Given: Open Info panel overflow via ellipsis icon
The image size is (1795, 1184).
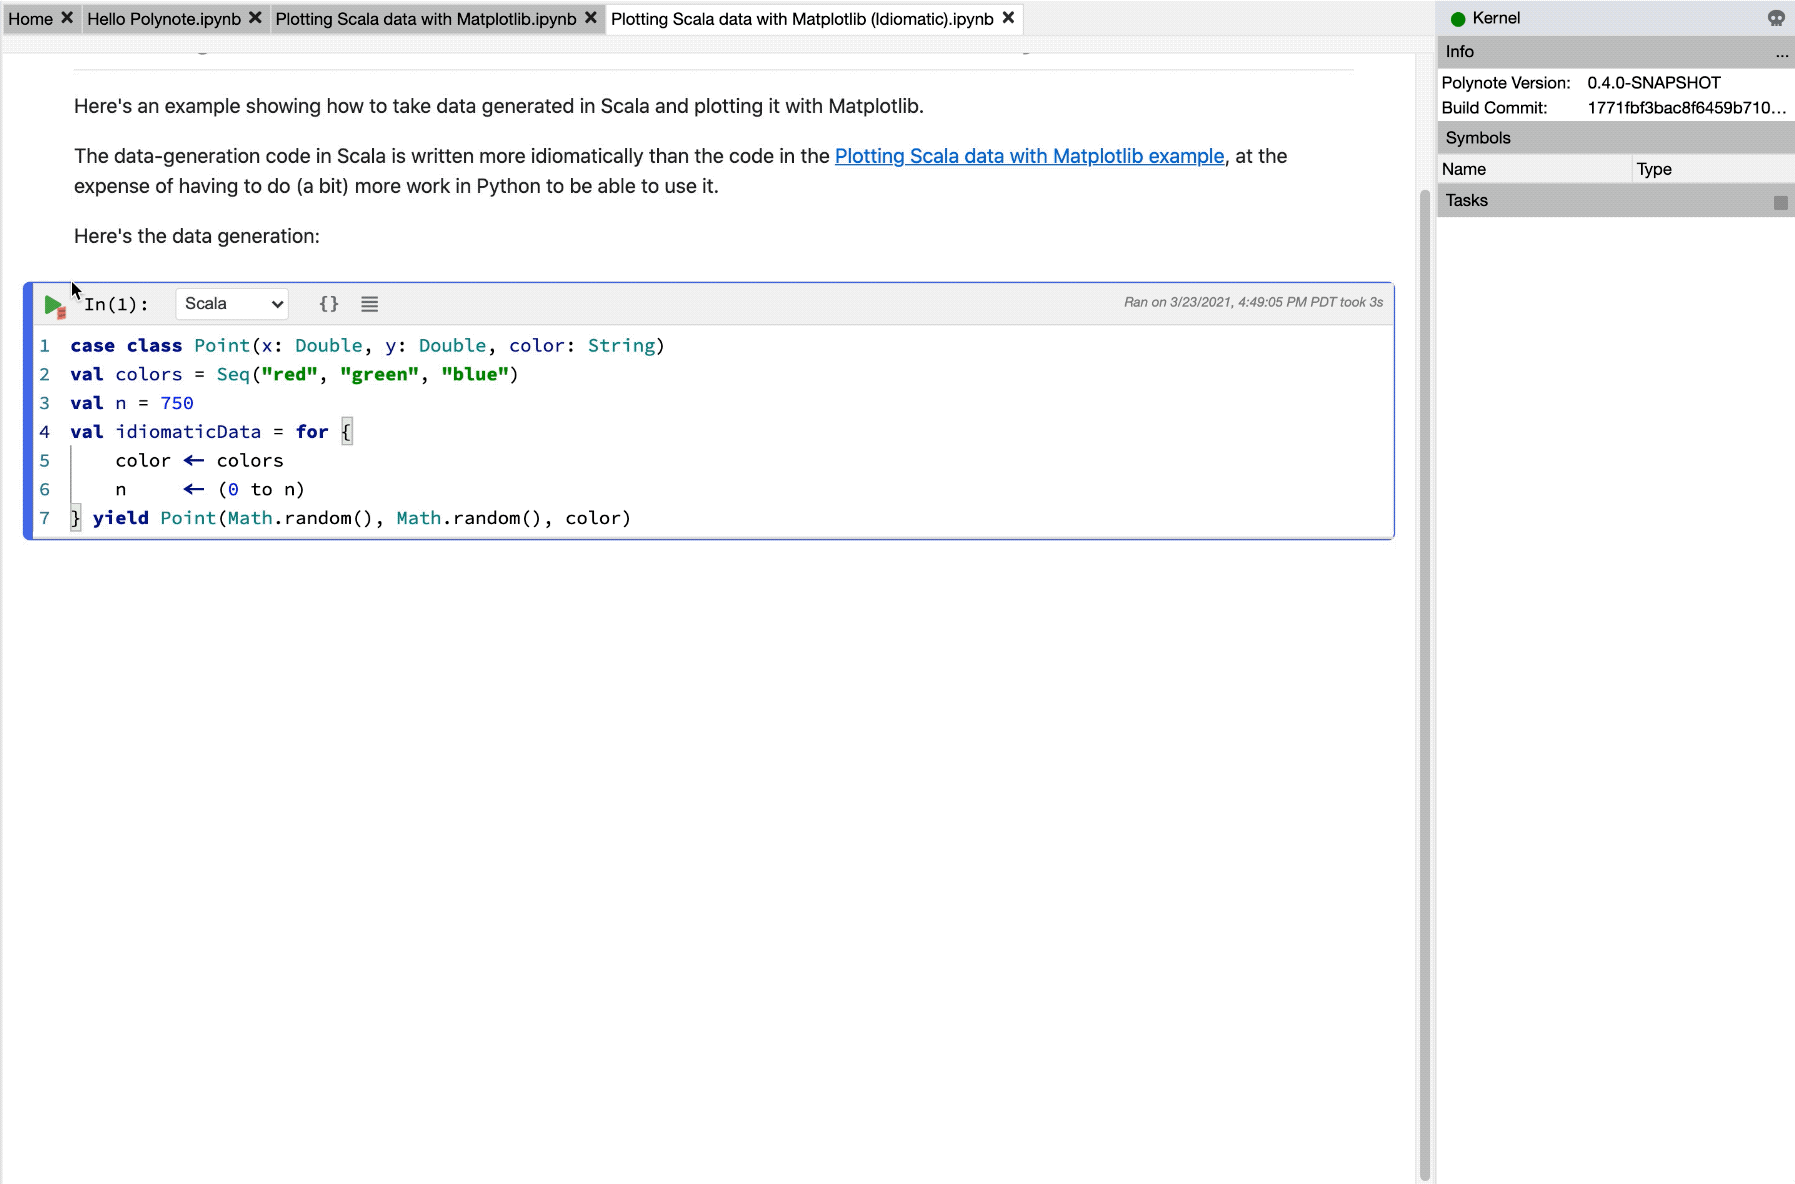Looking at the screenshot, I should point(1782,54).
